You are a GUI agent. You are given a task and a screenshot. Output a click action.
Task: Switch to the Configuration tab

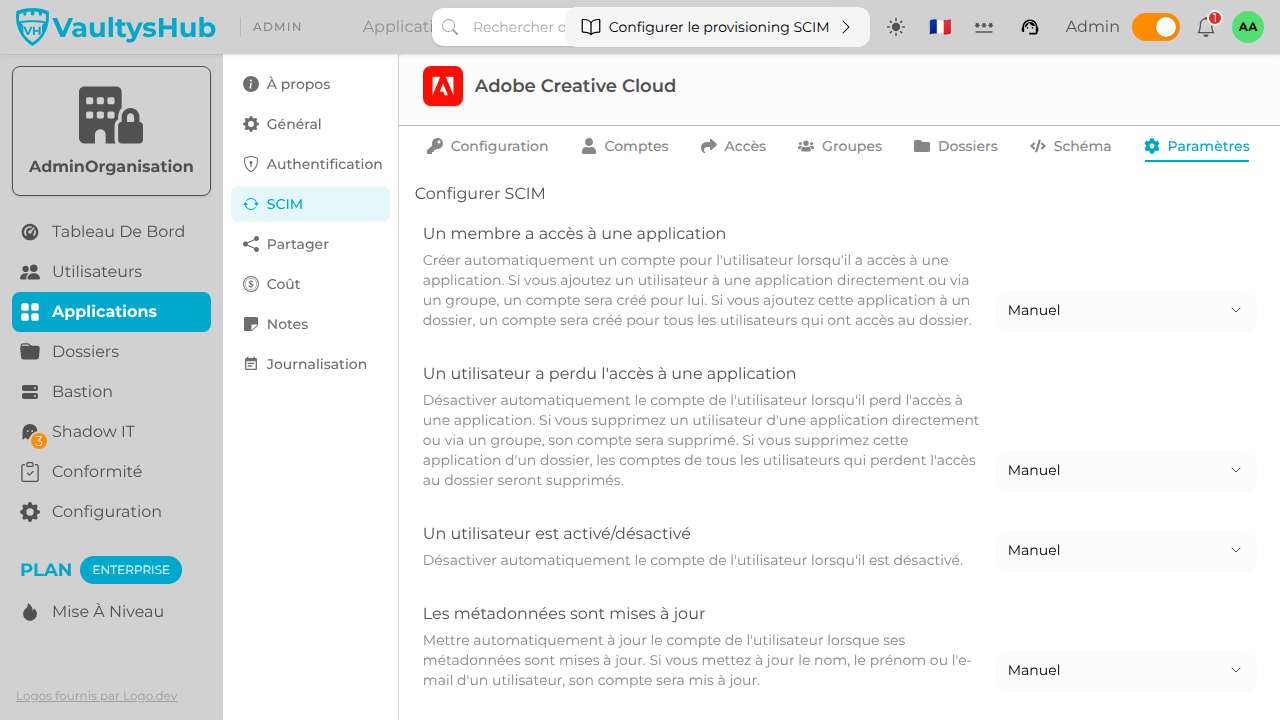(x=487, y=146)
